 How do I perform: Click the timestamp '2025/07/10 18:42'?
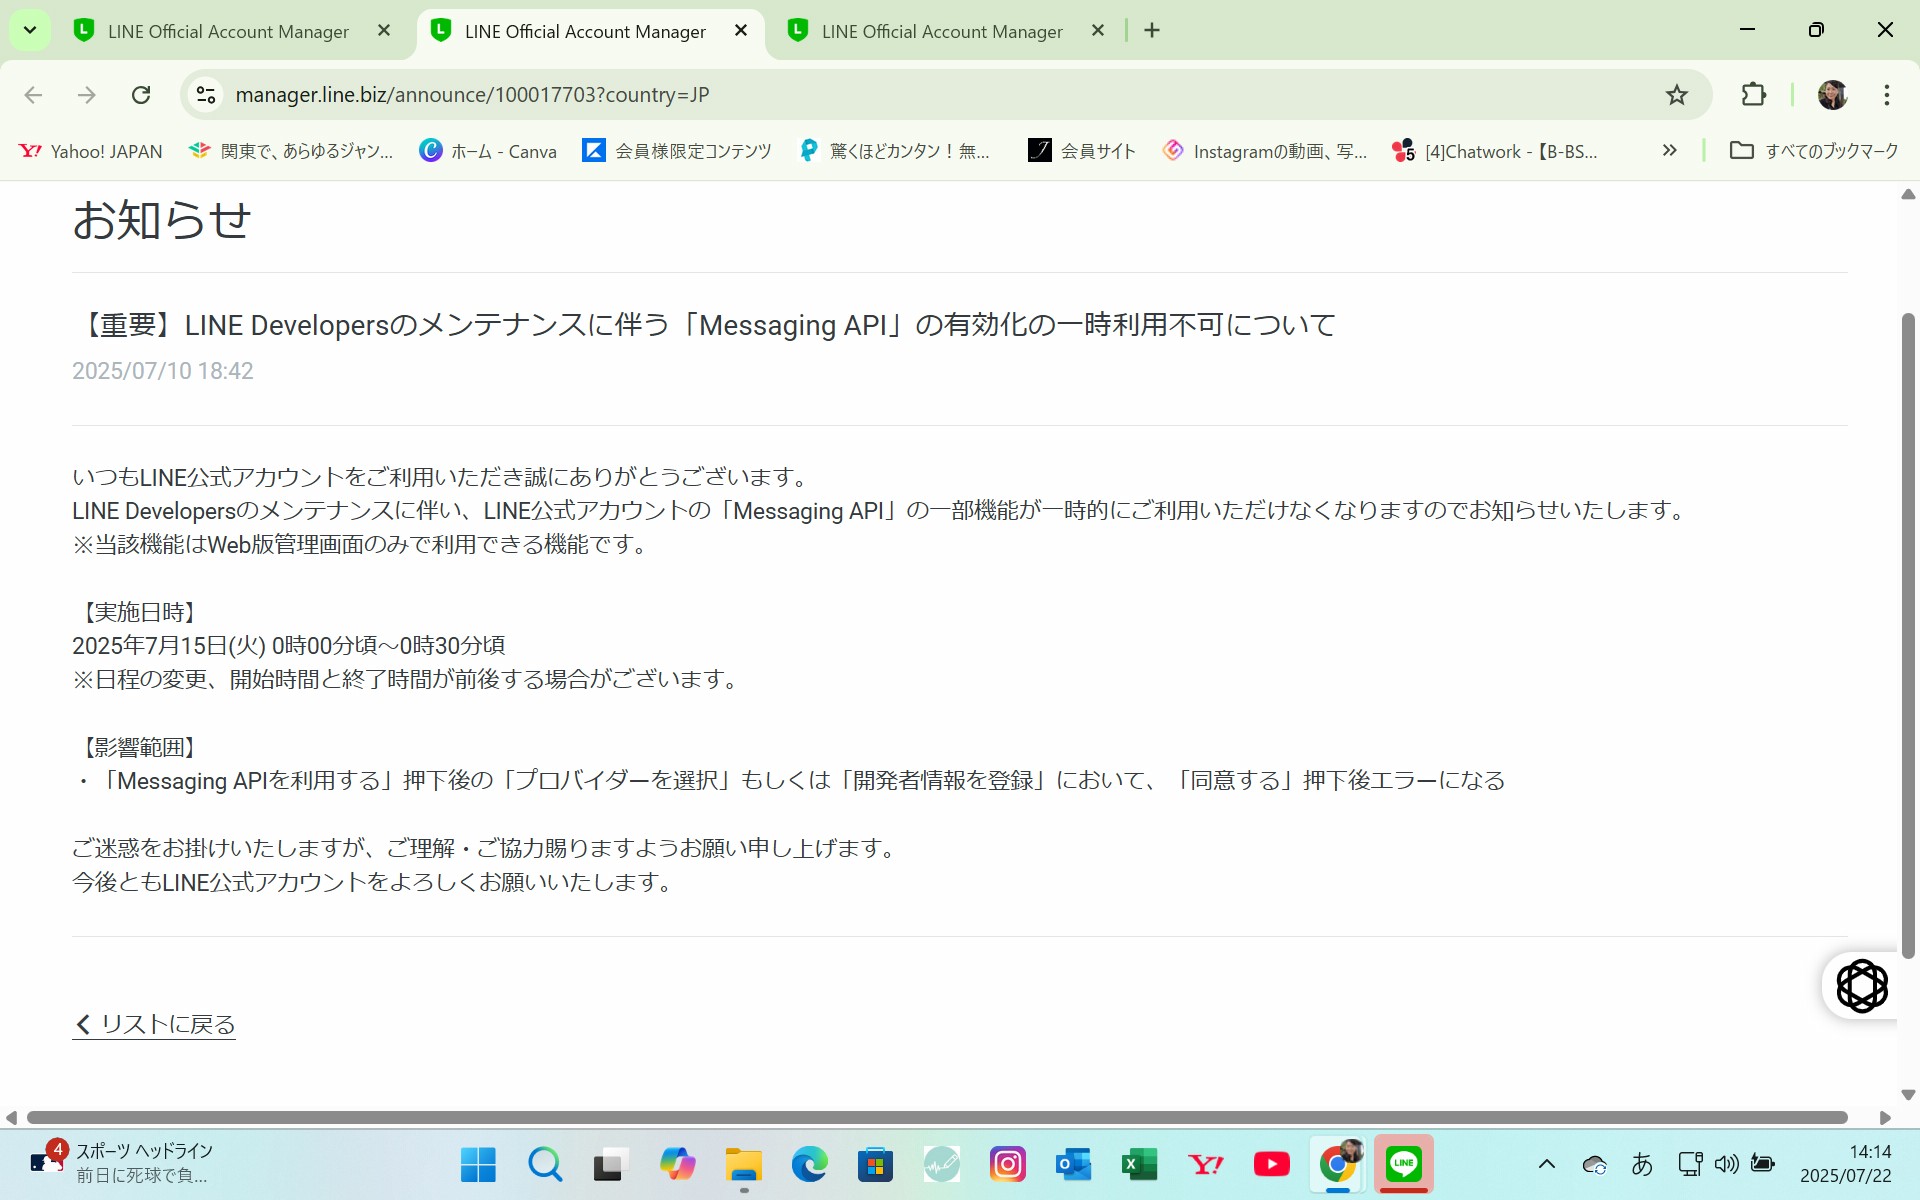tap(163, 371)
